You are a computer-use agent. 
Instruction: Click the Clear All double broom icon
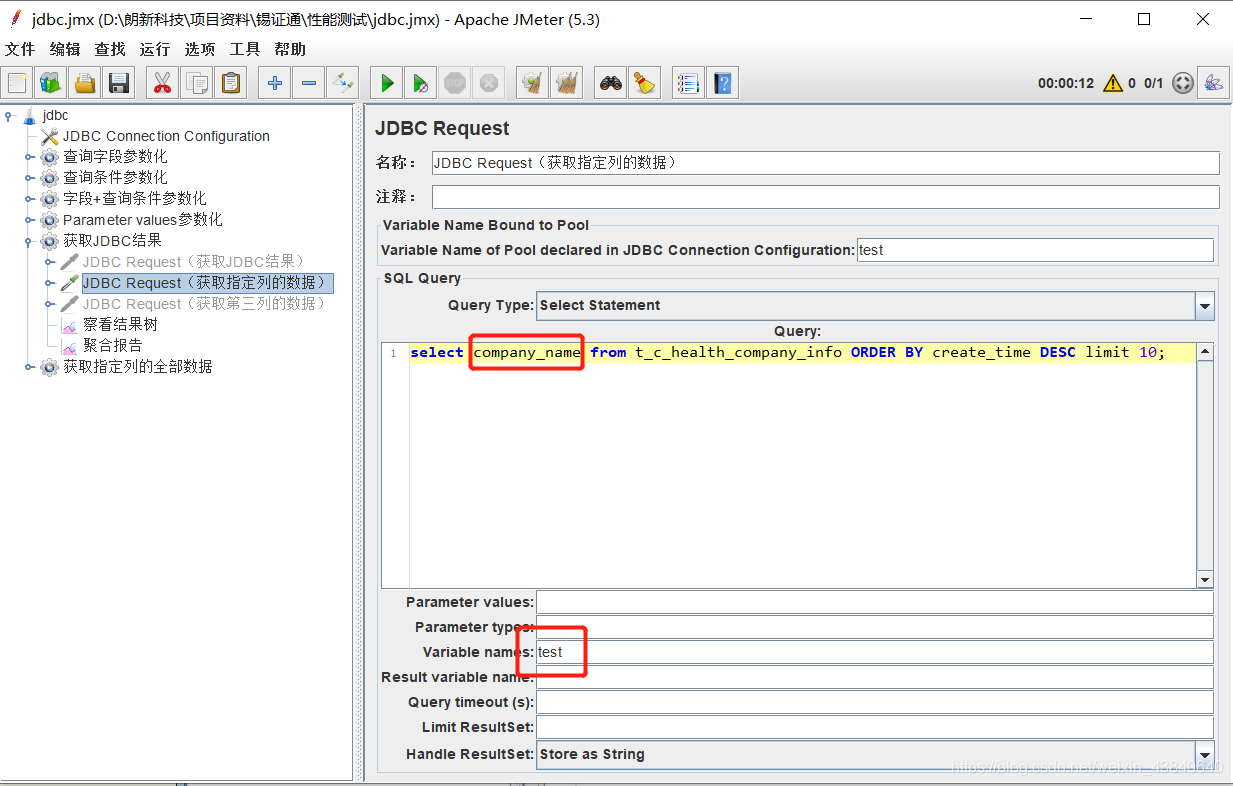(567, 83)
